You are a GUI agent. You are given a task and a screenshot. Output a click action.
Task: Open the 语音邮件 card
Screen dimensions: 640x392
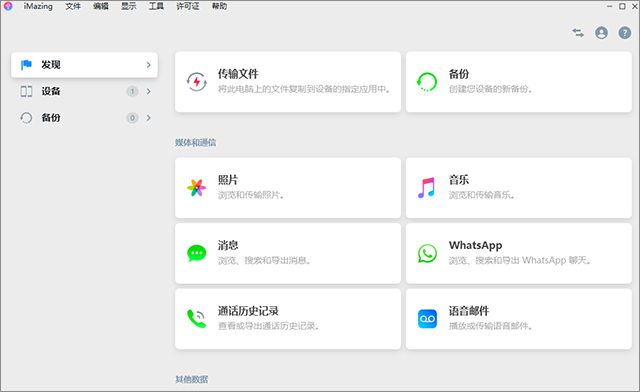point(519,319)
